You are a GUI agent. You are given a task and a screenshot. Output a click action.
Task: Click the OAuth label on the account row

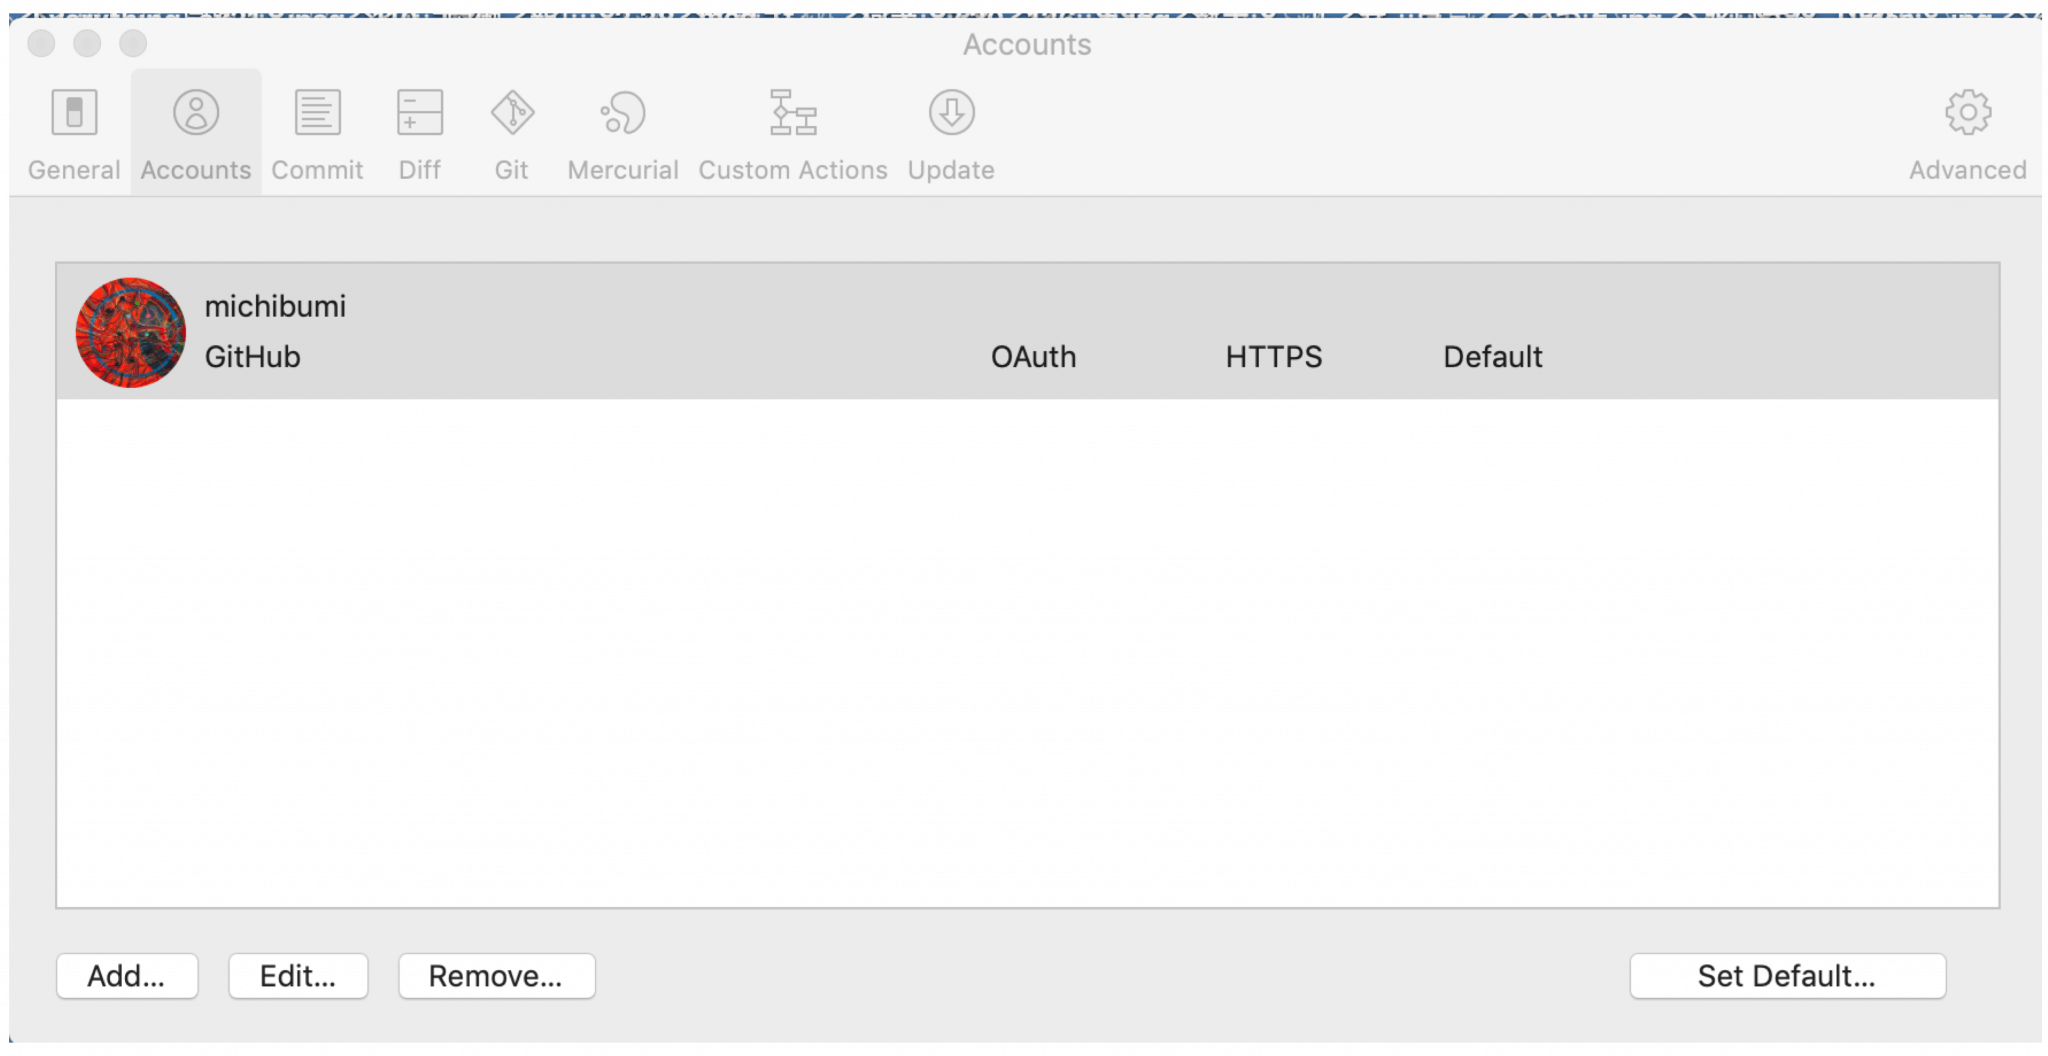coord(1033,357)
